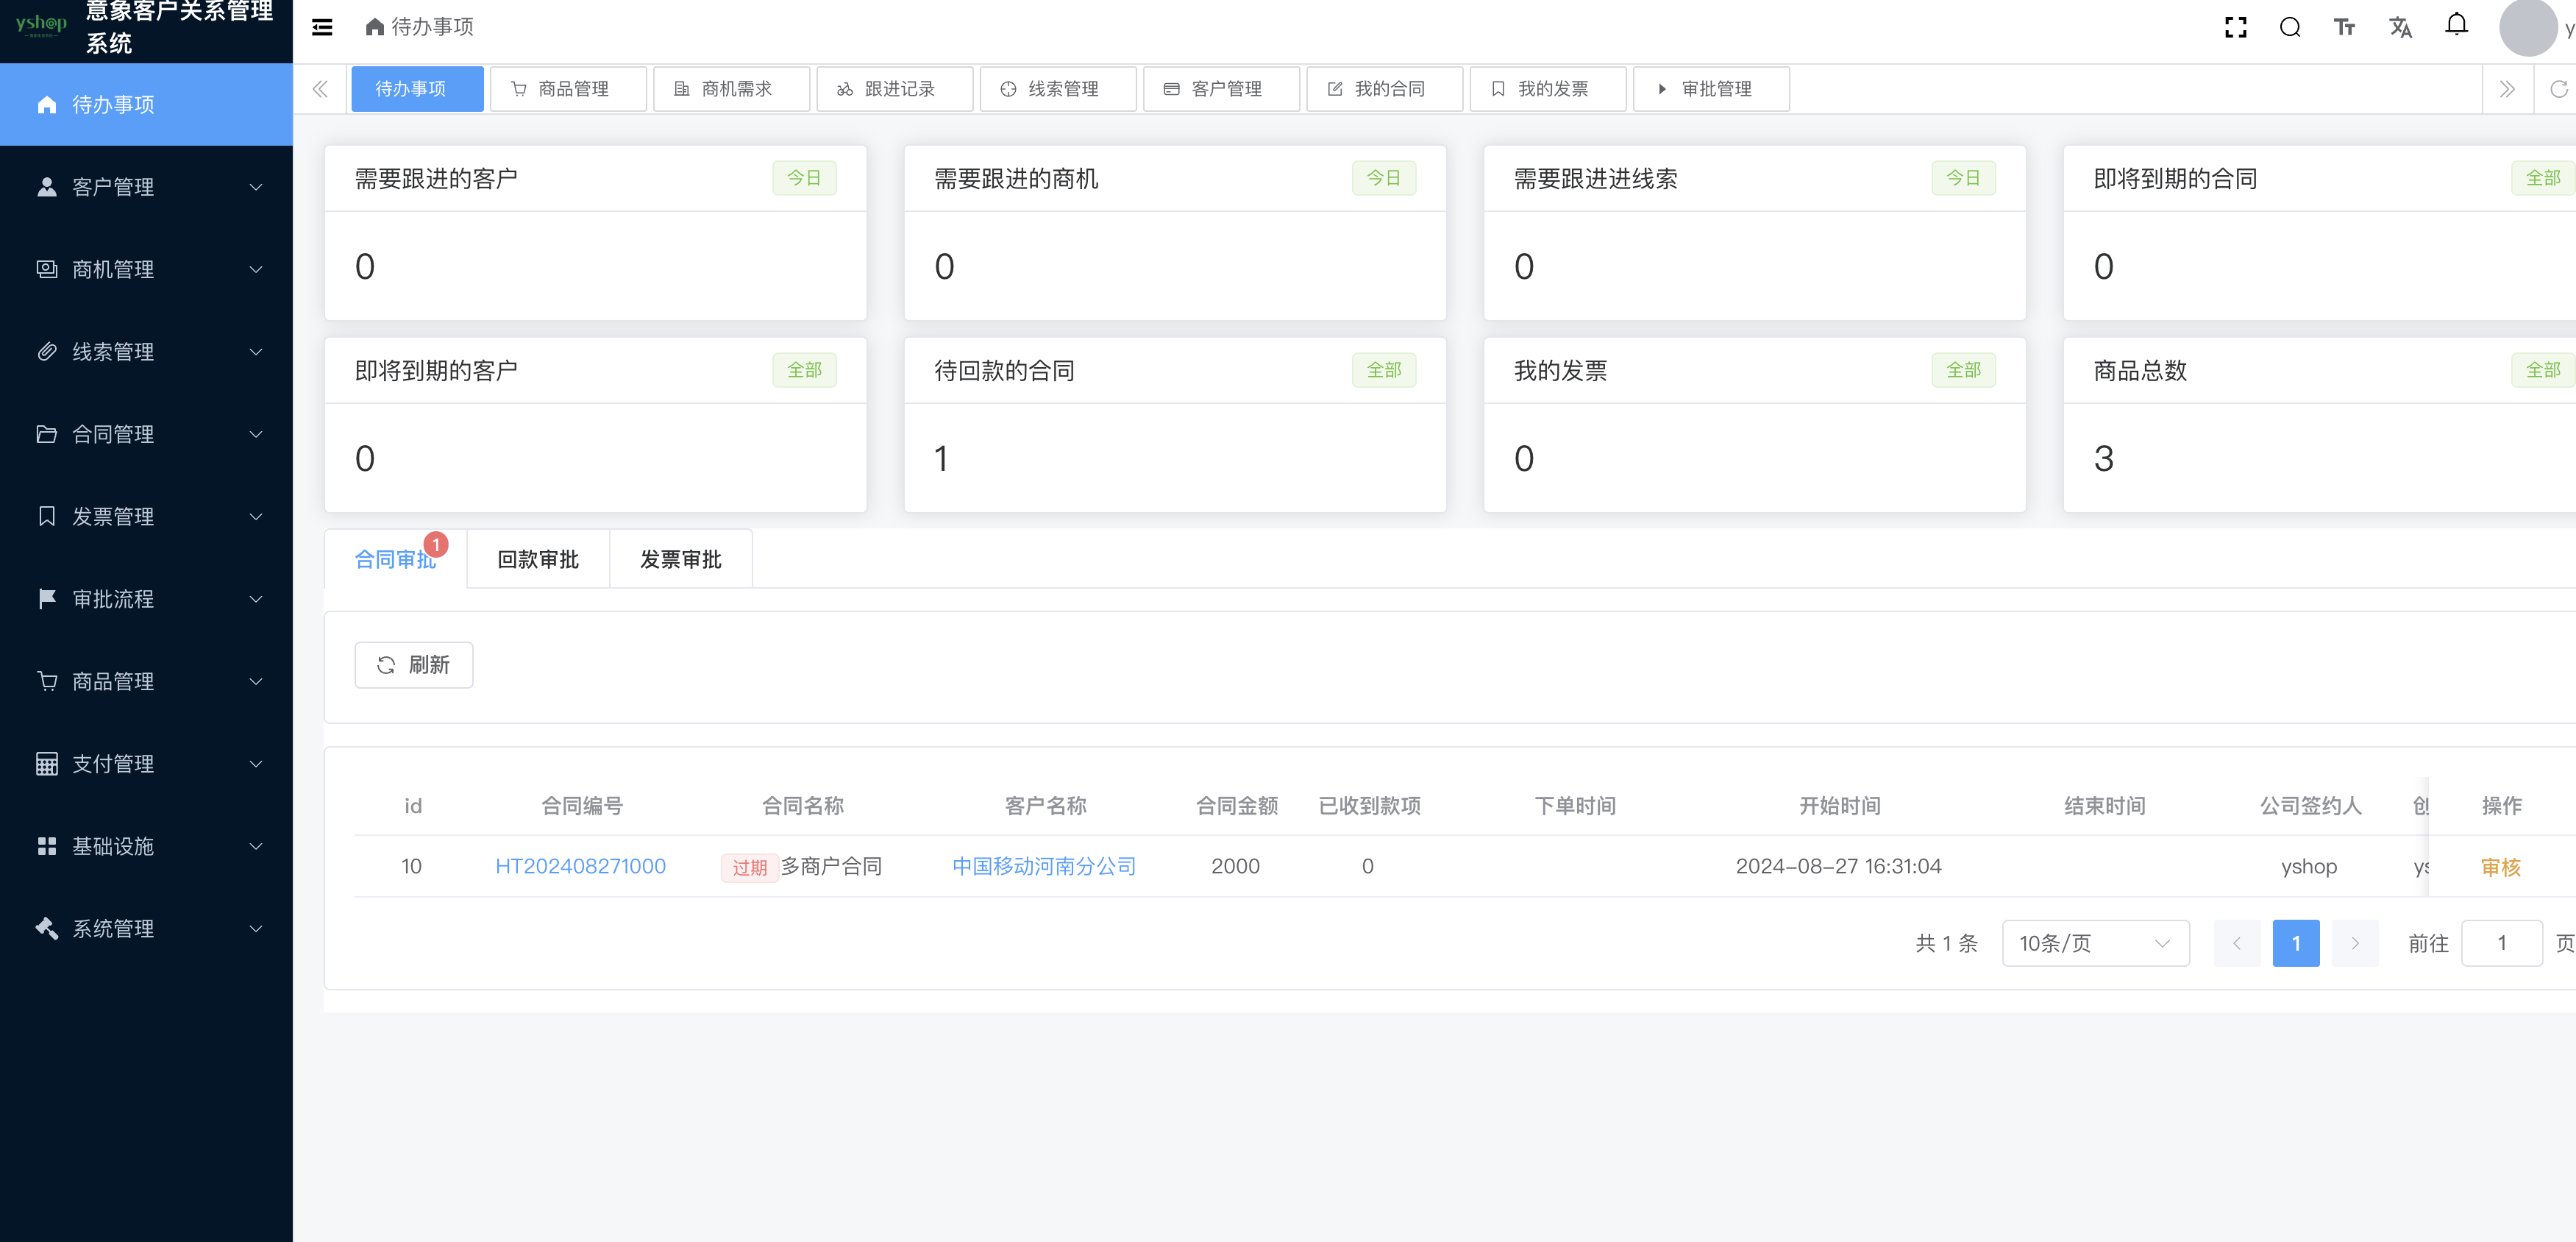
Task: Click 审核 action for the contract row
Action: click(x=2500, y=867)
